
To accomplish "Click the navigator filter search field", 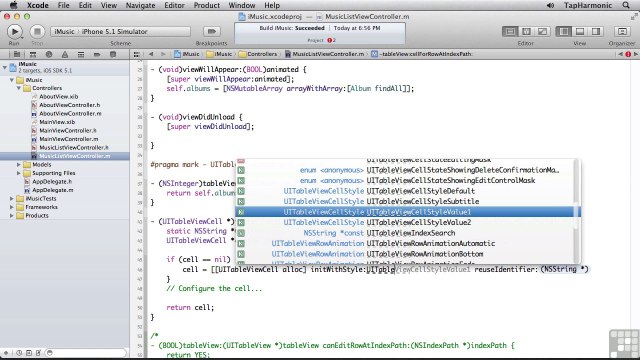I will click(86, 353).
